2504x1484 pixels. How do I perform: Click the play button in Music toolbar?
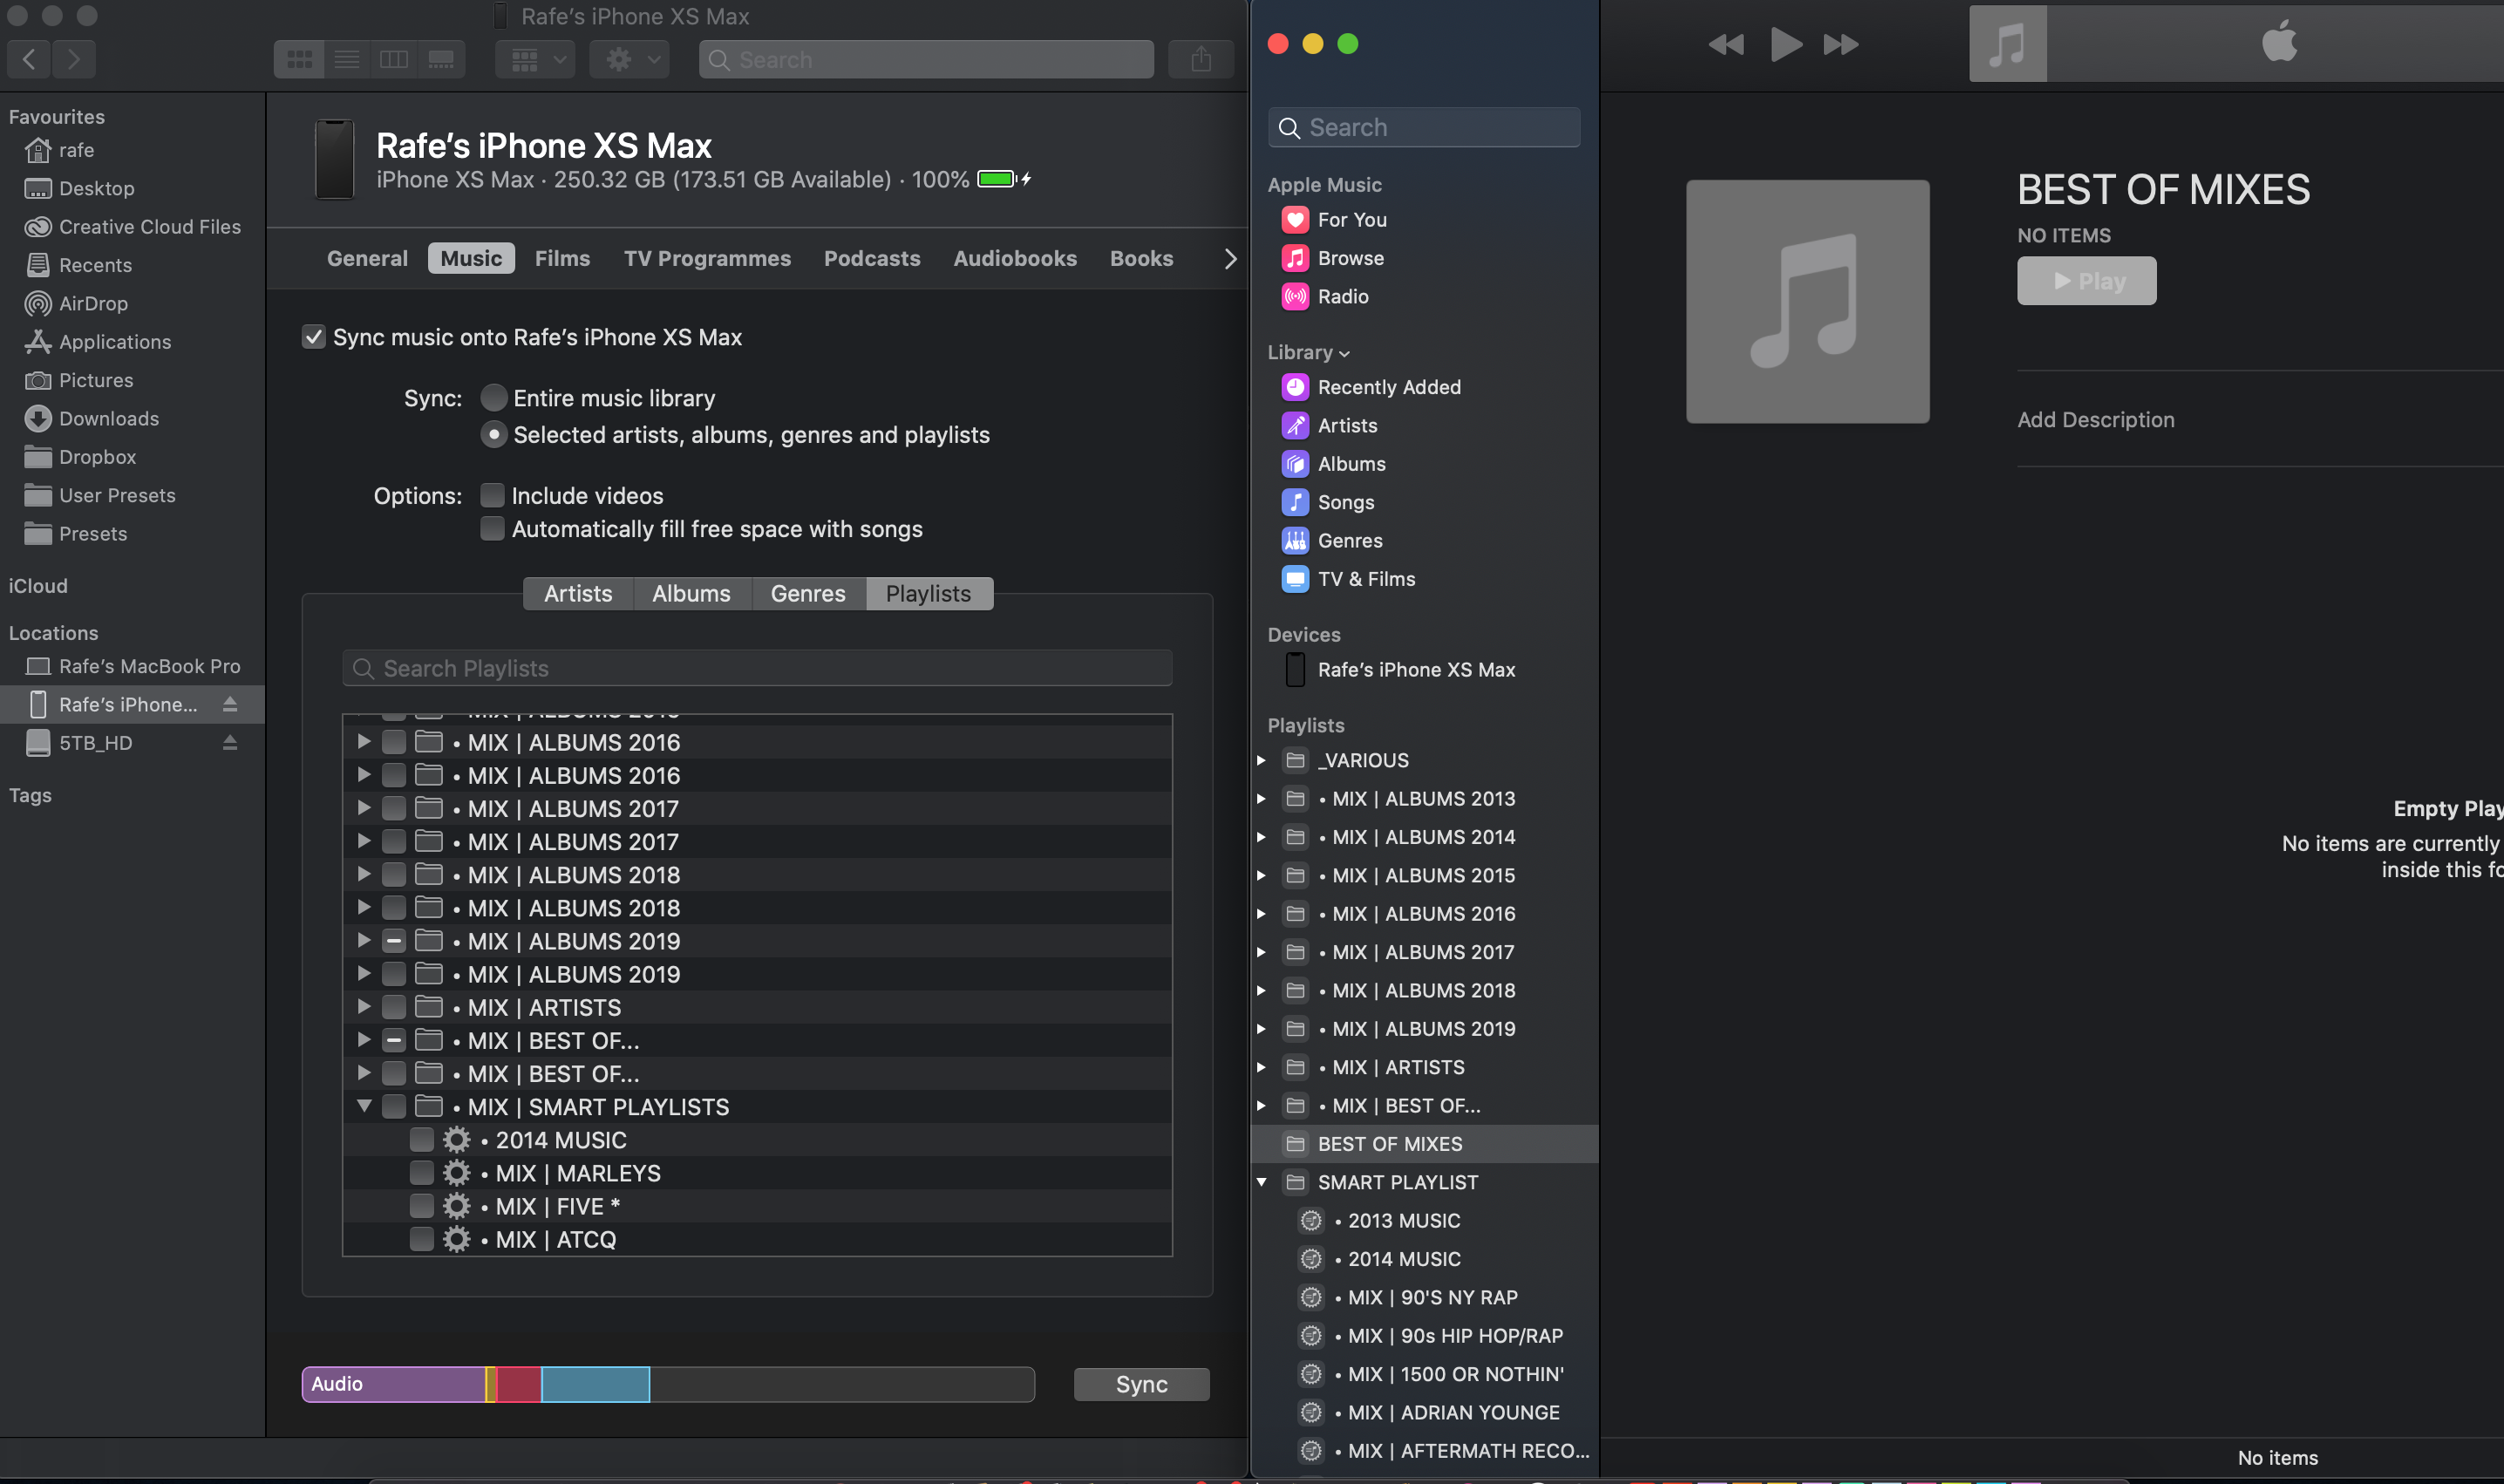tap(1785, 44)
